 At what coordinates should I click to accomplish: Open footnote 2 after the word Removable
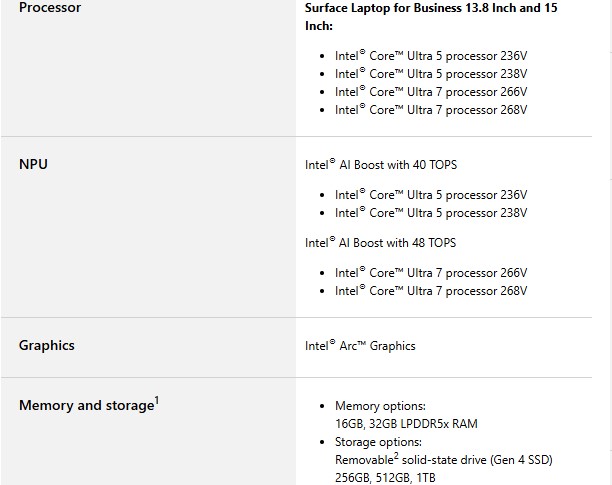398,455
